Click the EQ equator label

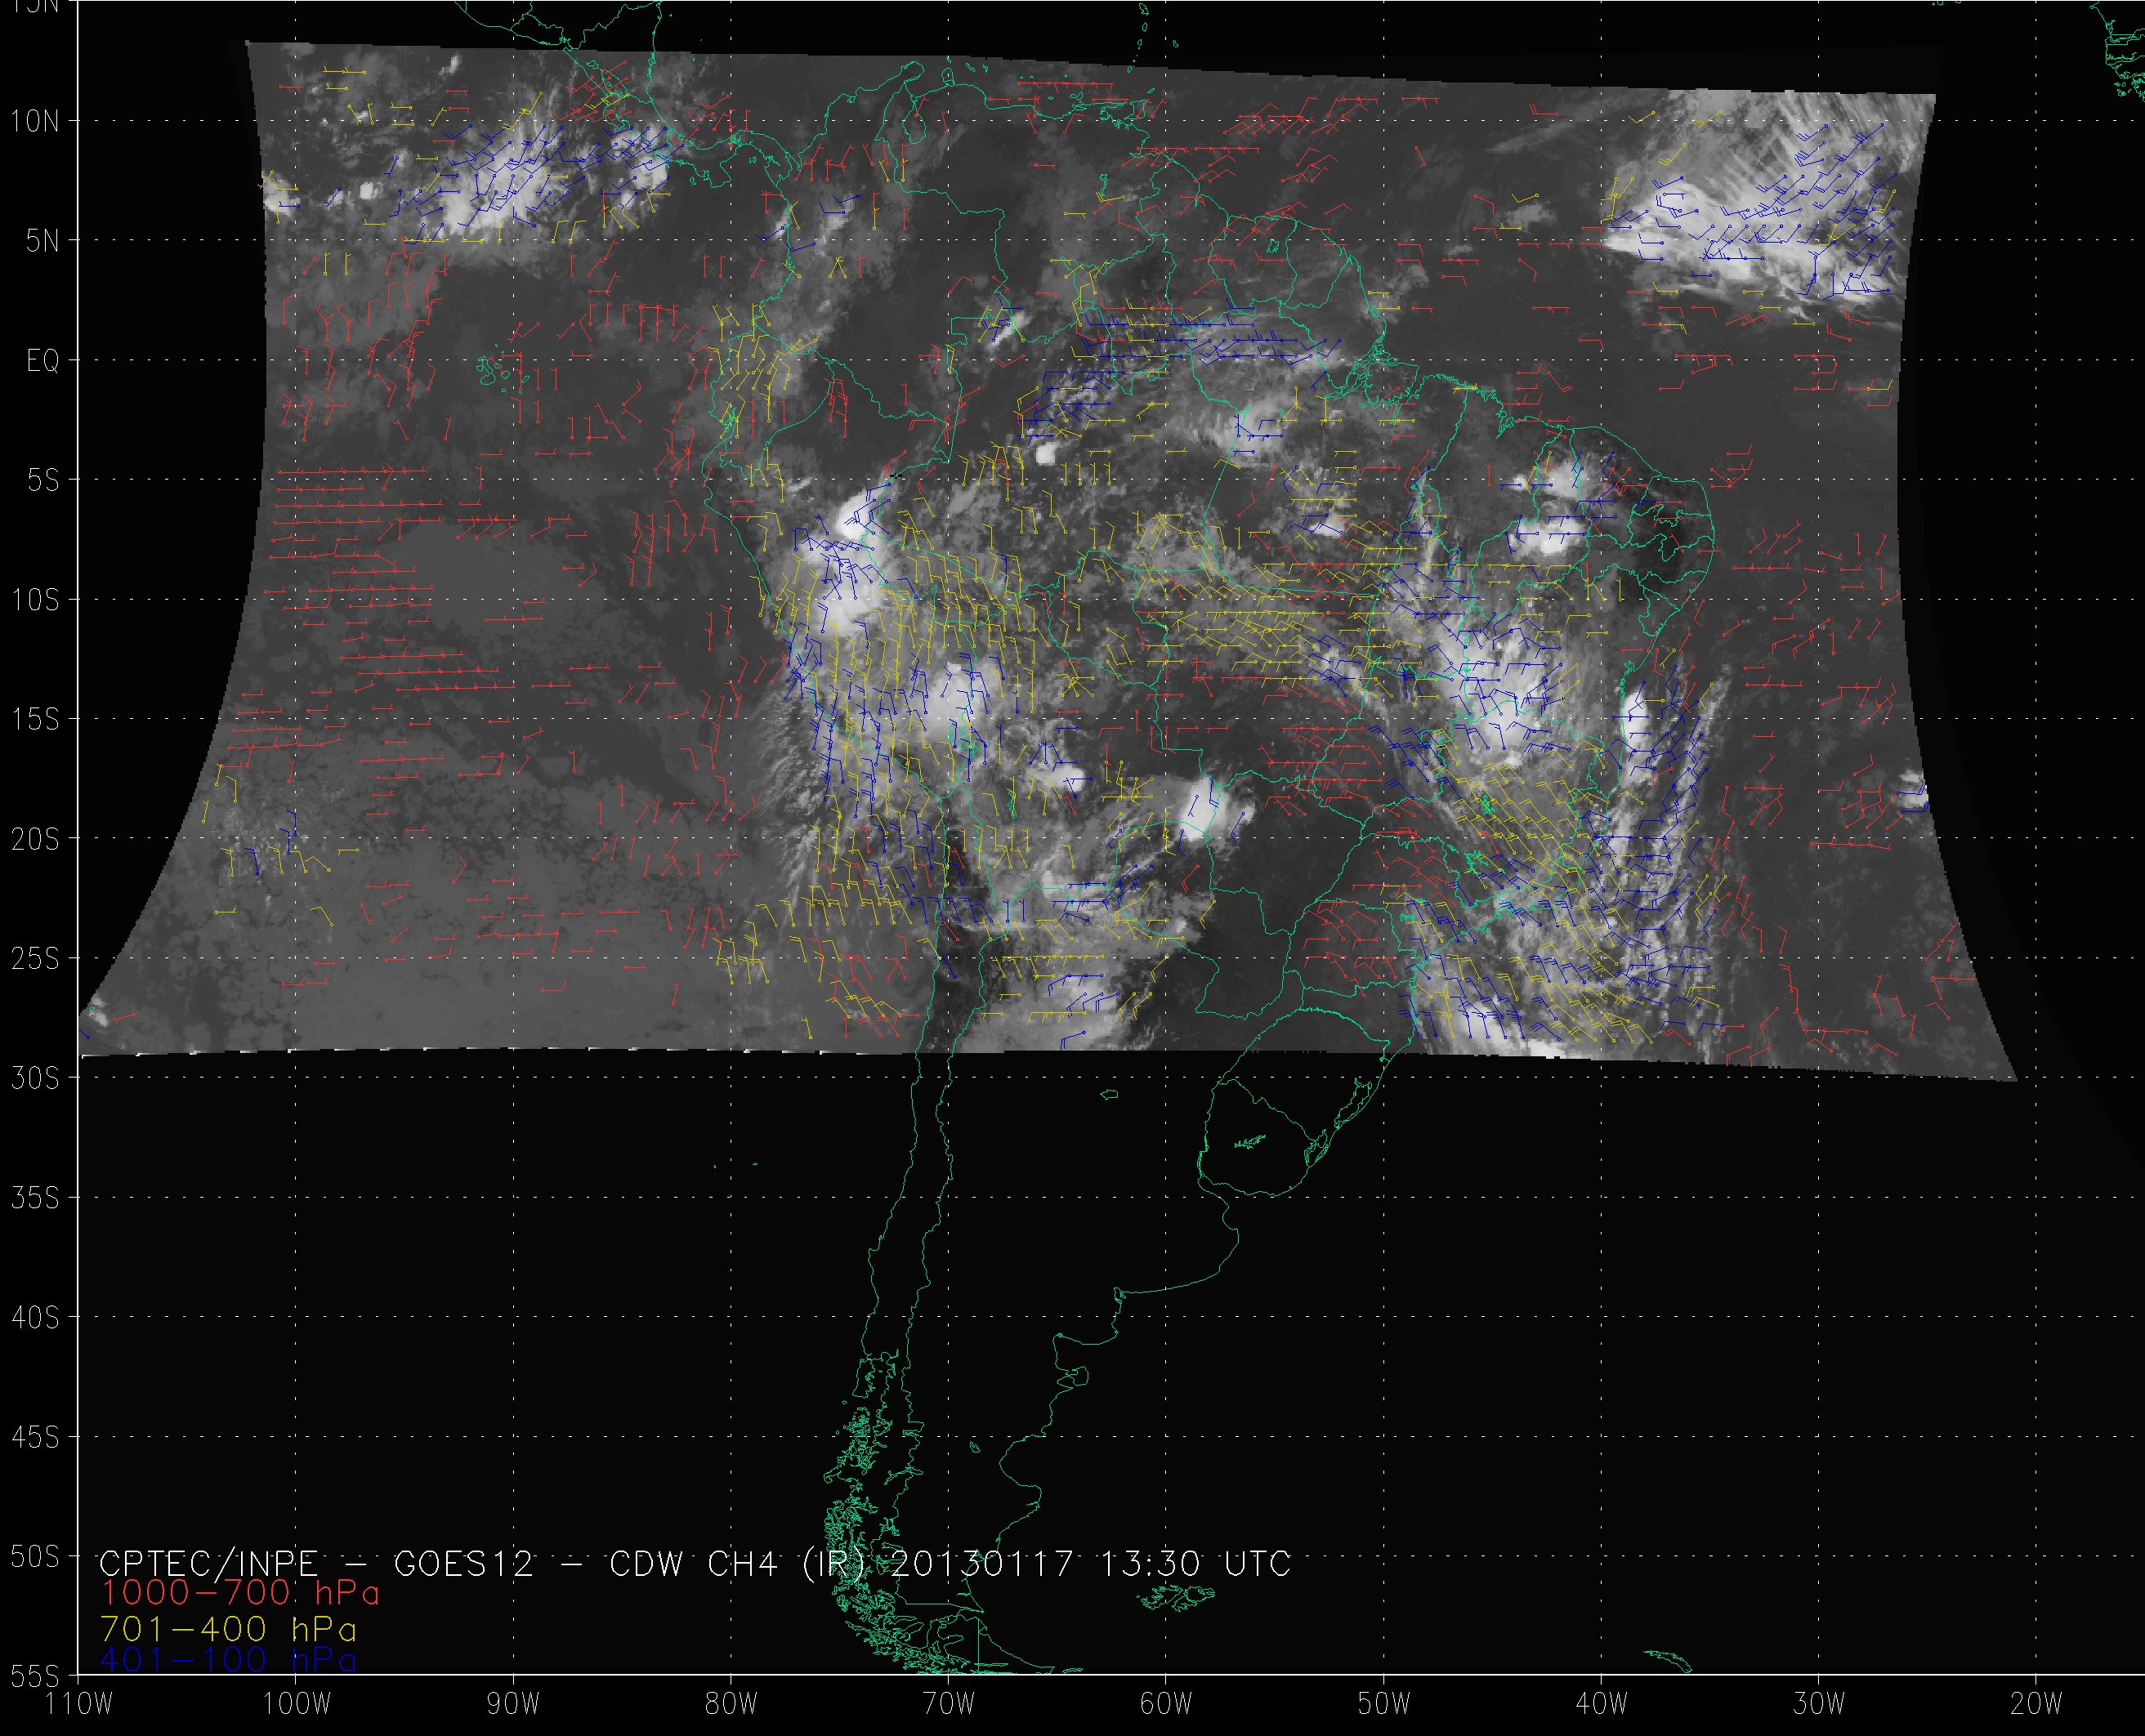tap(43, 361)
